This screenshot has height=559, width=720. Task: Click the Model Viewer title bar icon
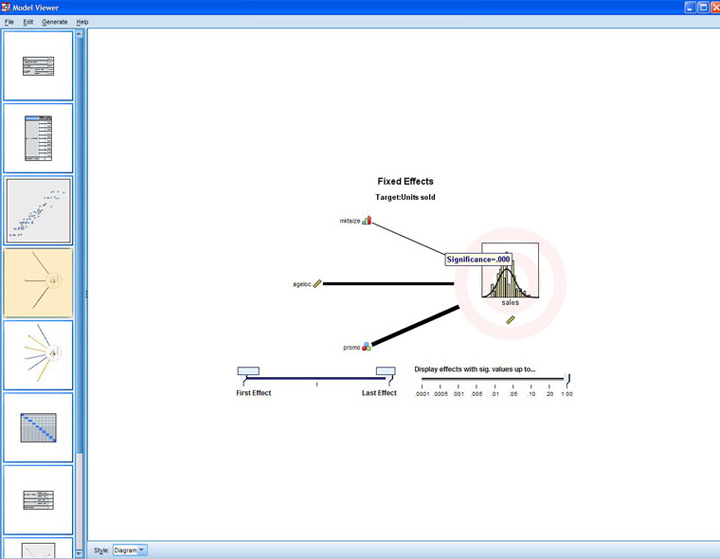[x=7, y=7]
